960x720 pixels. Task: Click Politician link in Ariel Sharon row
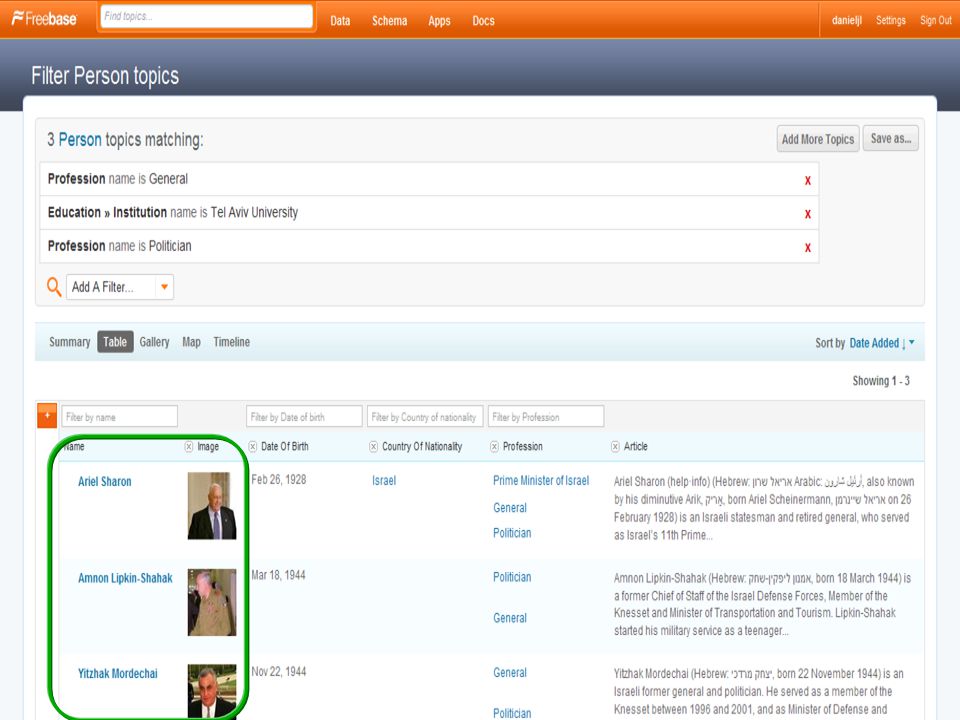coord(512,533)
